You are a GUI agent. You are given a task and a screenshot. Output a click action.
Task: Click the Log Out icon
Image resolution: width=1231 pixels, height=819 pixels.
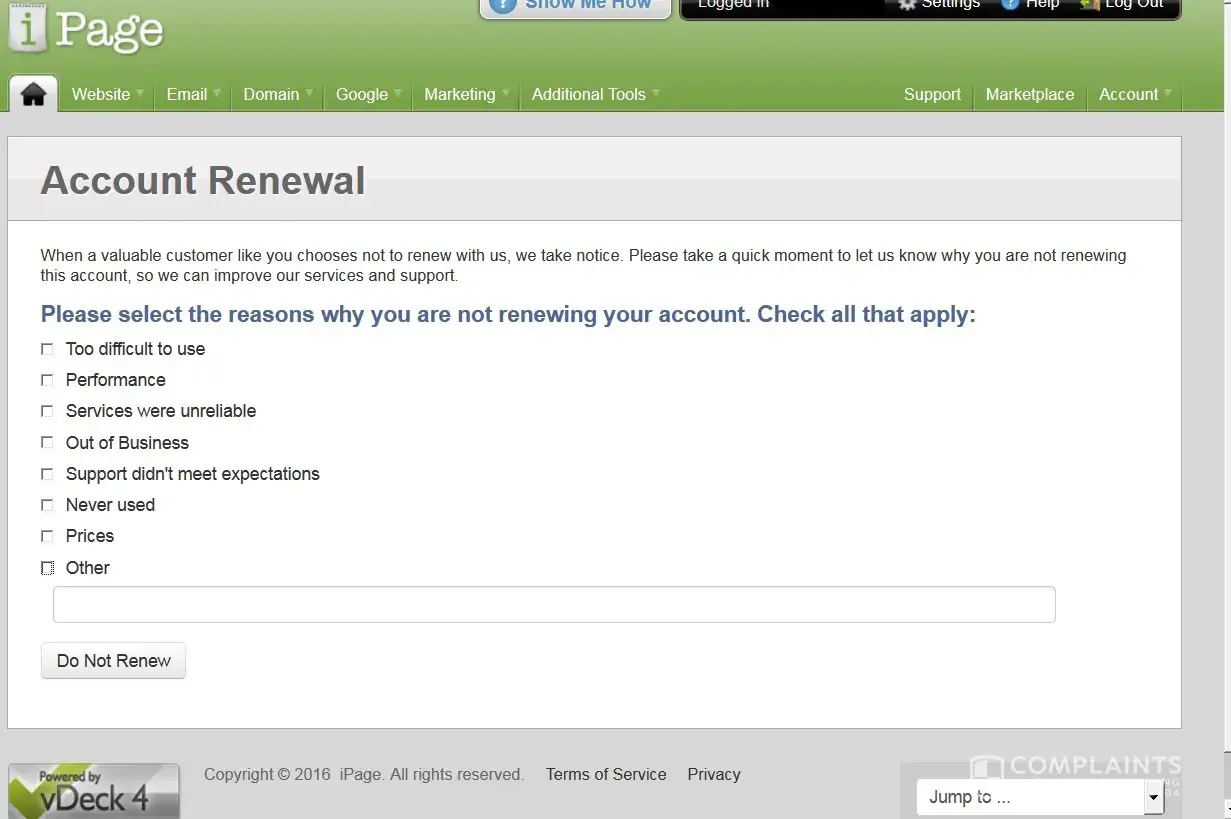click(1089, 5)
